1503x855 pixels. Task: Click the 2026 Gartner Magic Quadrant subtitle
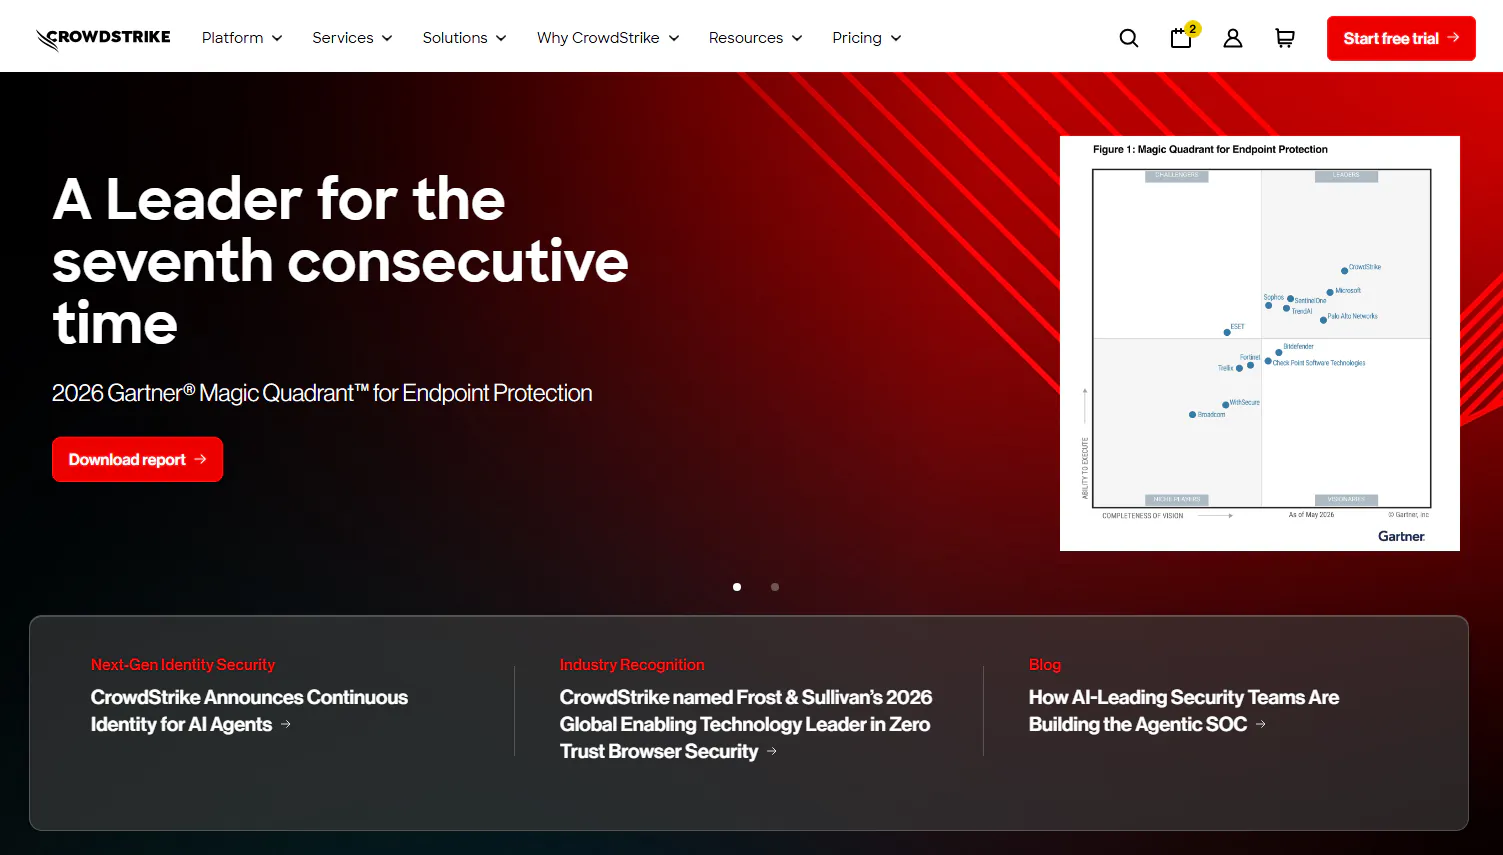(322, 393)
